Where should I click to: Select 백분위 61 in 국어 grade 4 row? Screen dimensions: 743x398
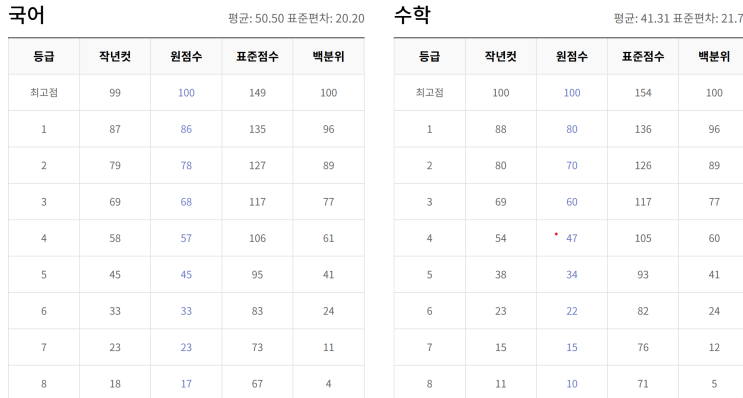tap(328, 238)
